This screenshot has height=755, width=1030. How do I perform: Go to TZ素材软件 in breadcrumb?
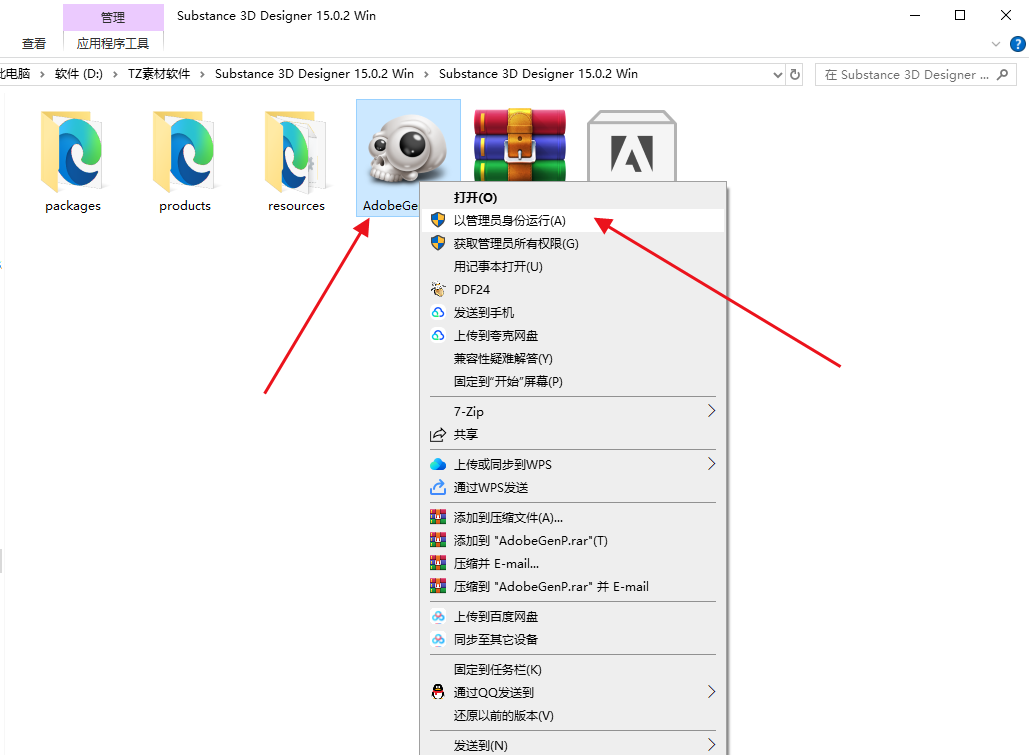coord(159,74)
